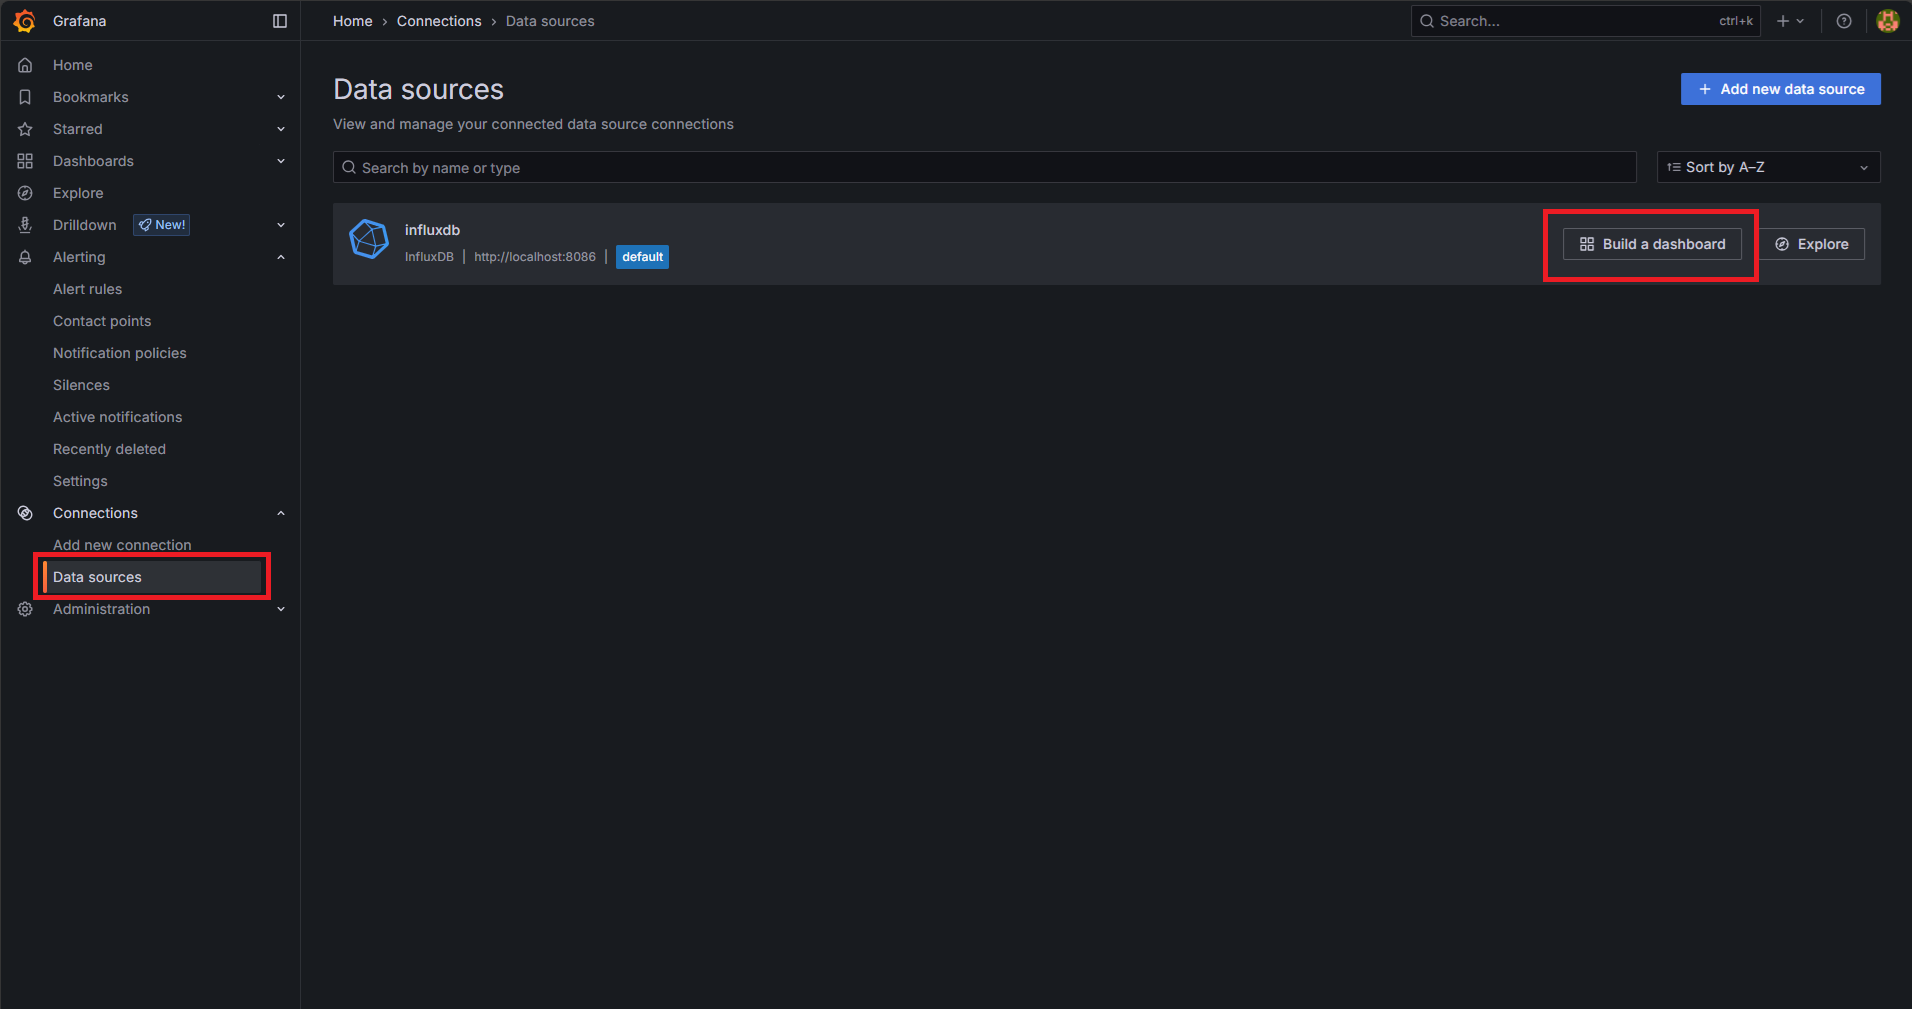Image resolution: width=1912 pixels, height=1009 pixels.
Task: Collapse the Connections section chevron
Action: pos(281,513)
